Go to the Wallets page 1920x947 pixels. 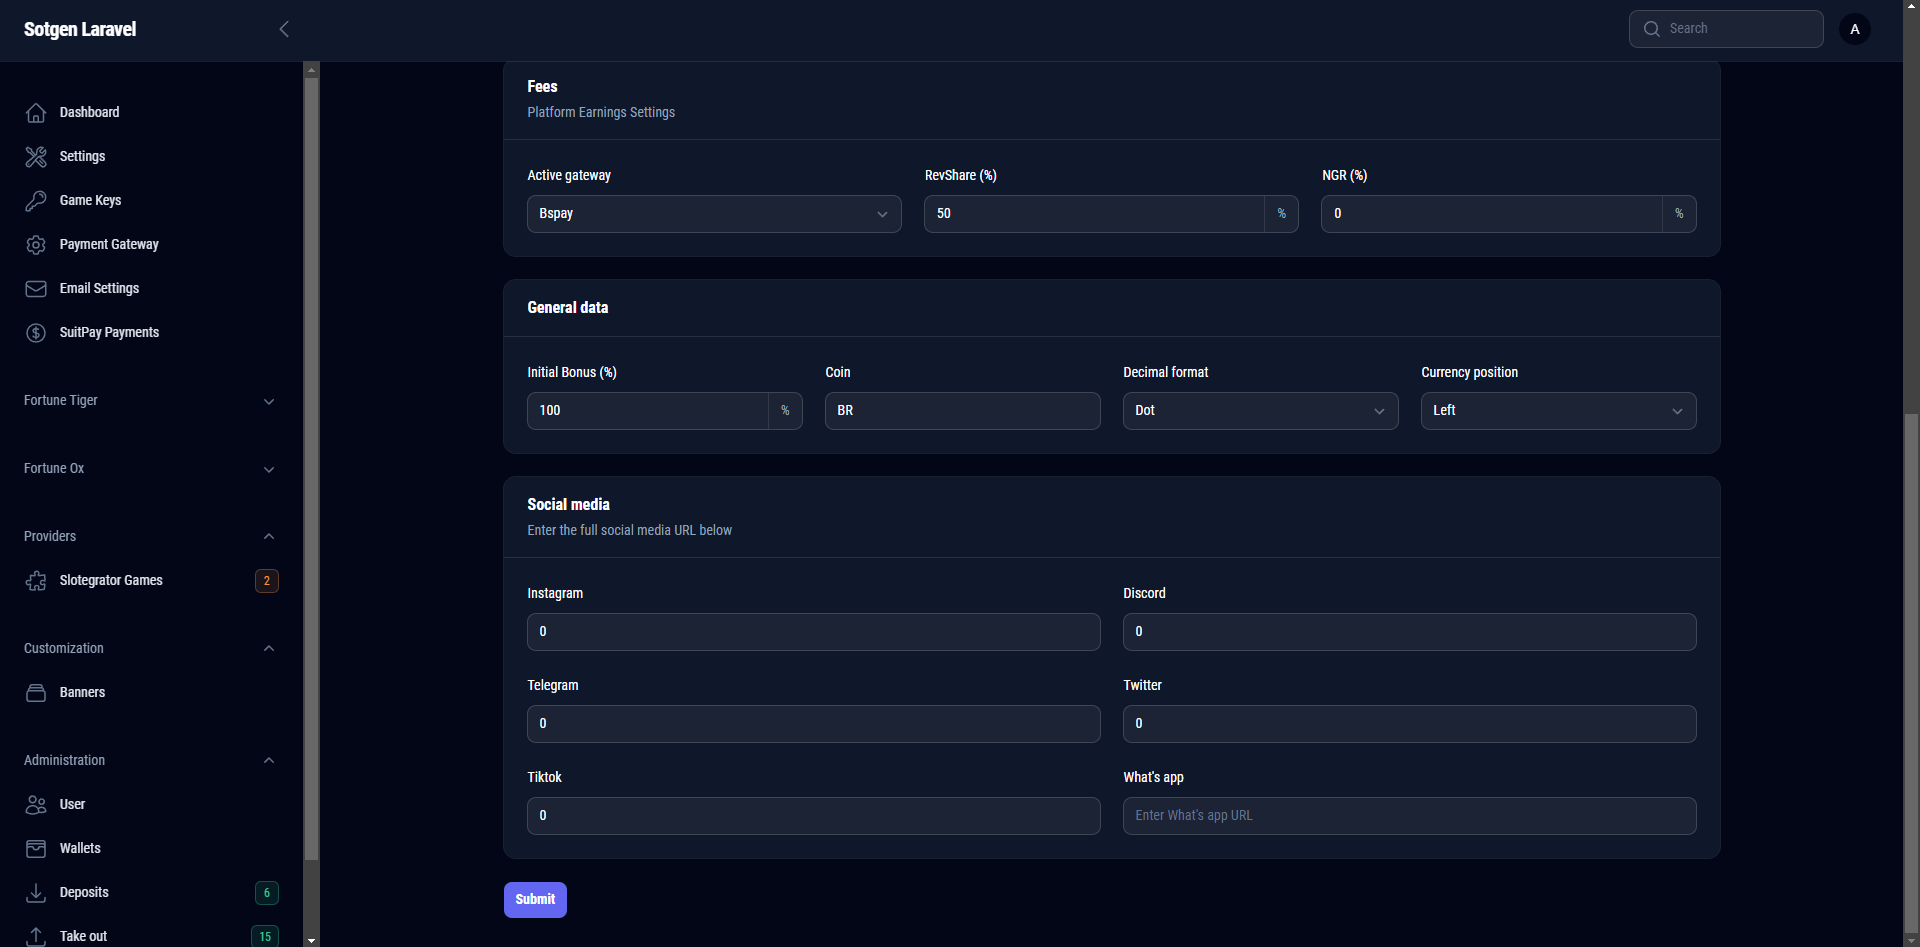pyautogui.click(x=80, y=849)
